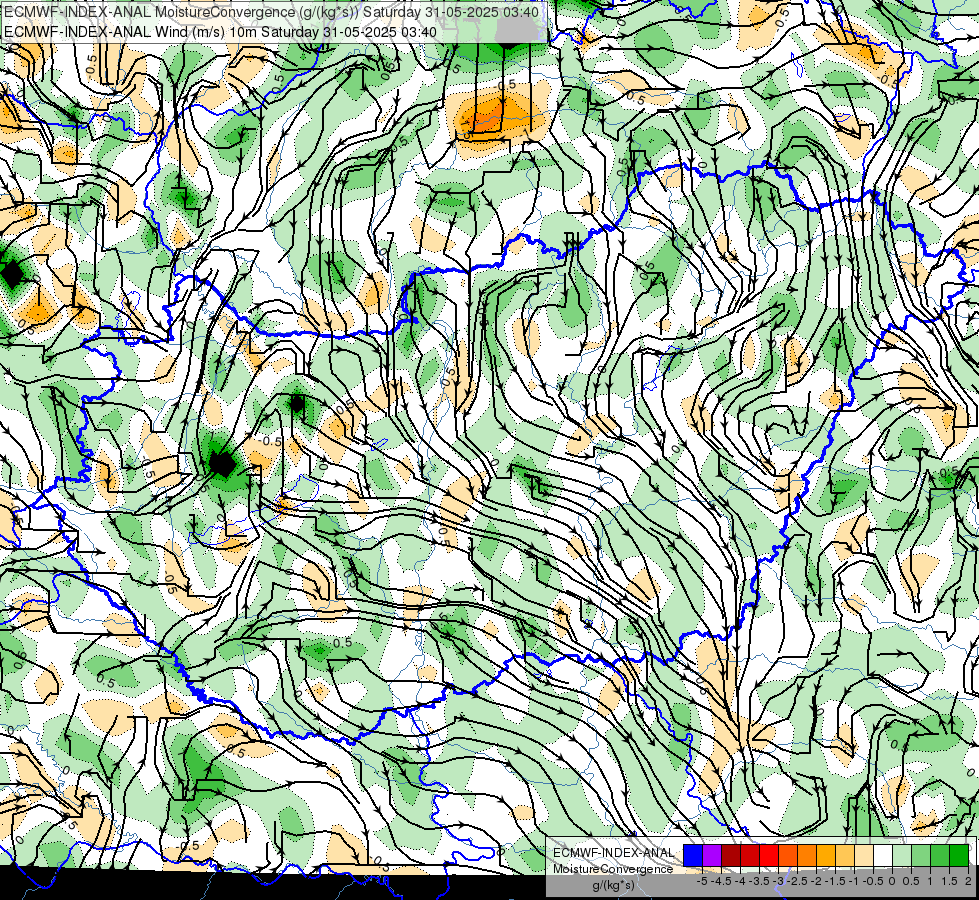This screenshot has height=900, width=979.
Task: Click legend label MoistureConvergence
Action: click(613, 869)
